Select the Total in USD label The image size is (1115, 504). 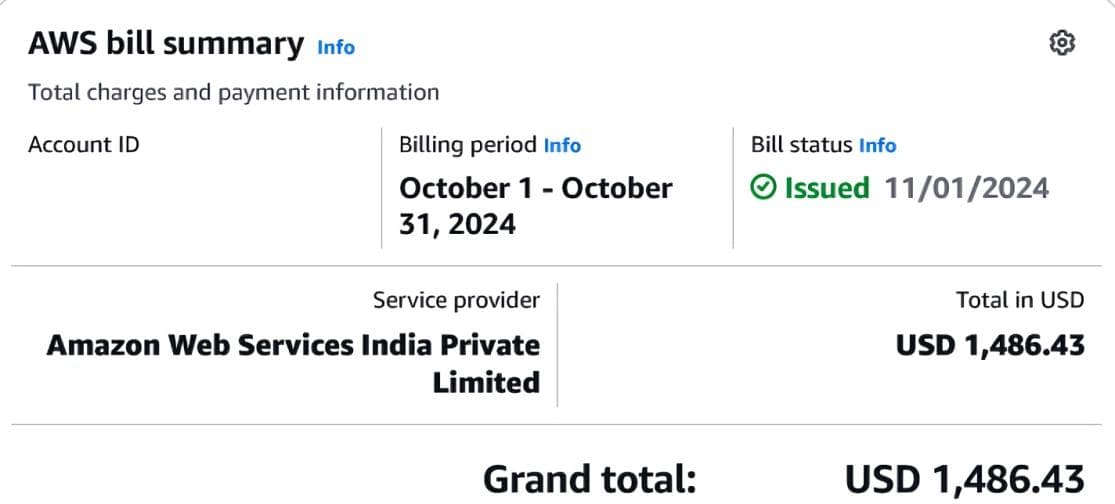[x=1020, y=300]
